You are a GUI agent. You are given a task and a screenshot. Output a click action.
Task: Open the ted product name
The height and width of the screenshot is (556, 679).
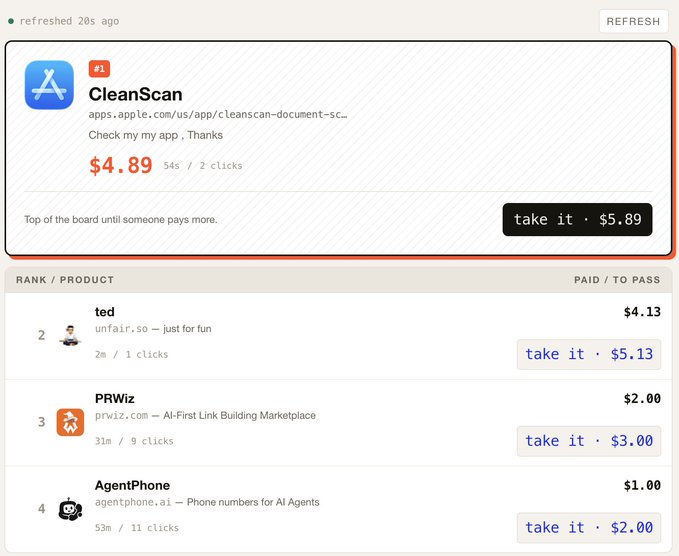105,312
